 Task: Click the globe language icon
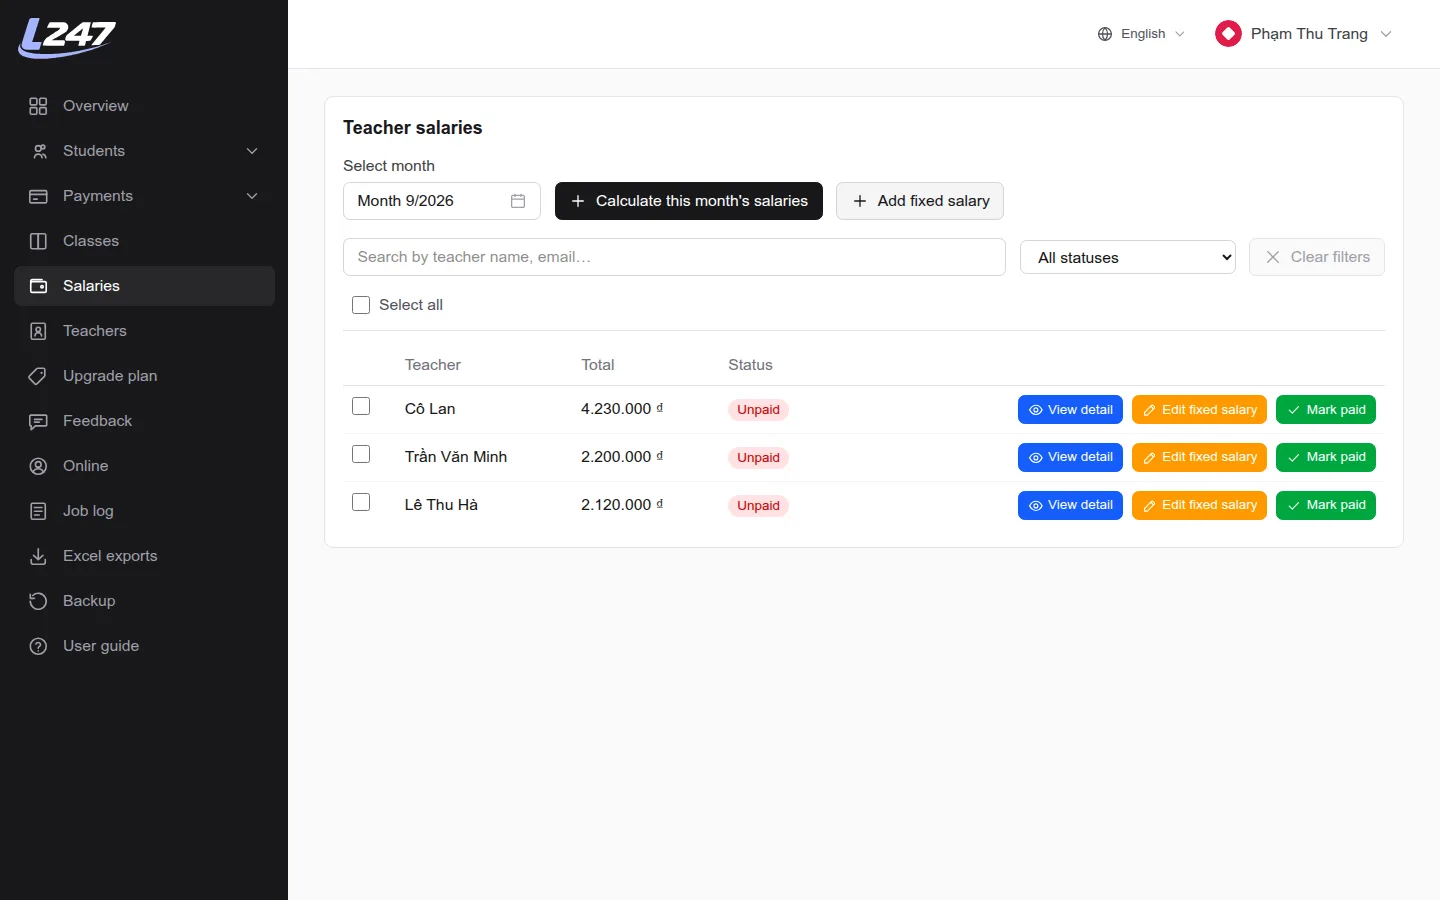pos(1105,34)
